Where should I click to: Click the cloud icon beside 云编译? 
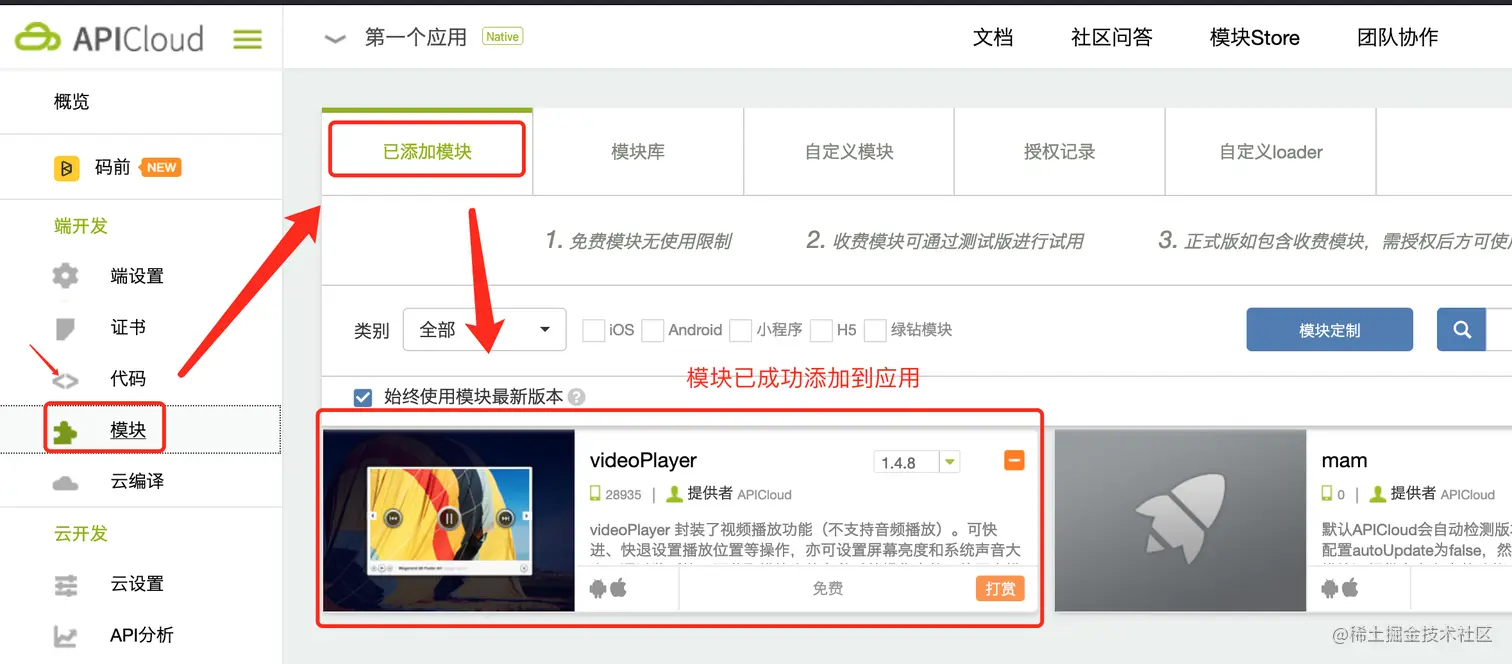tap(65, 483)
